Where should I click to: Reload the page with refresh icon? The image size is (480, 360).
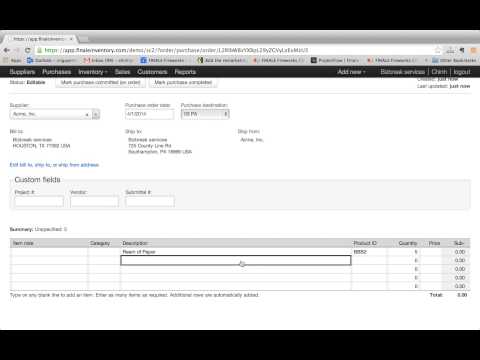point(28,50)
